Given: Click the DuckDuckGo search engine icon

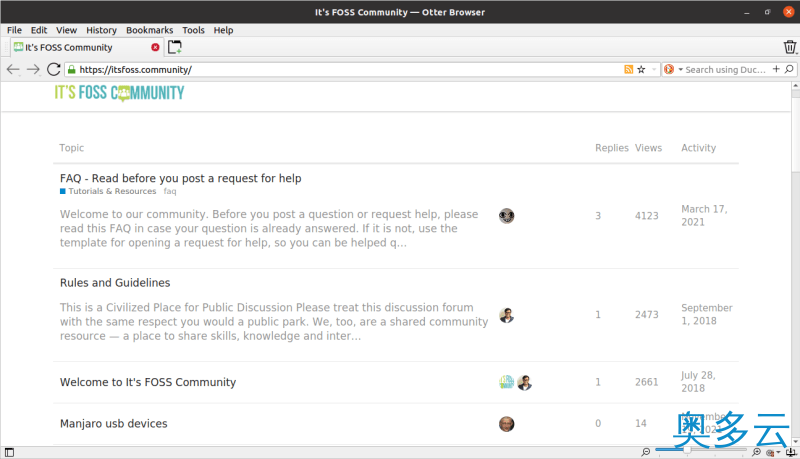Looking at the screenshot, I should [669, 69].
